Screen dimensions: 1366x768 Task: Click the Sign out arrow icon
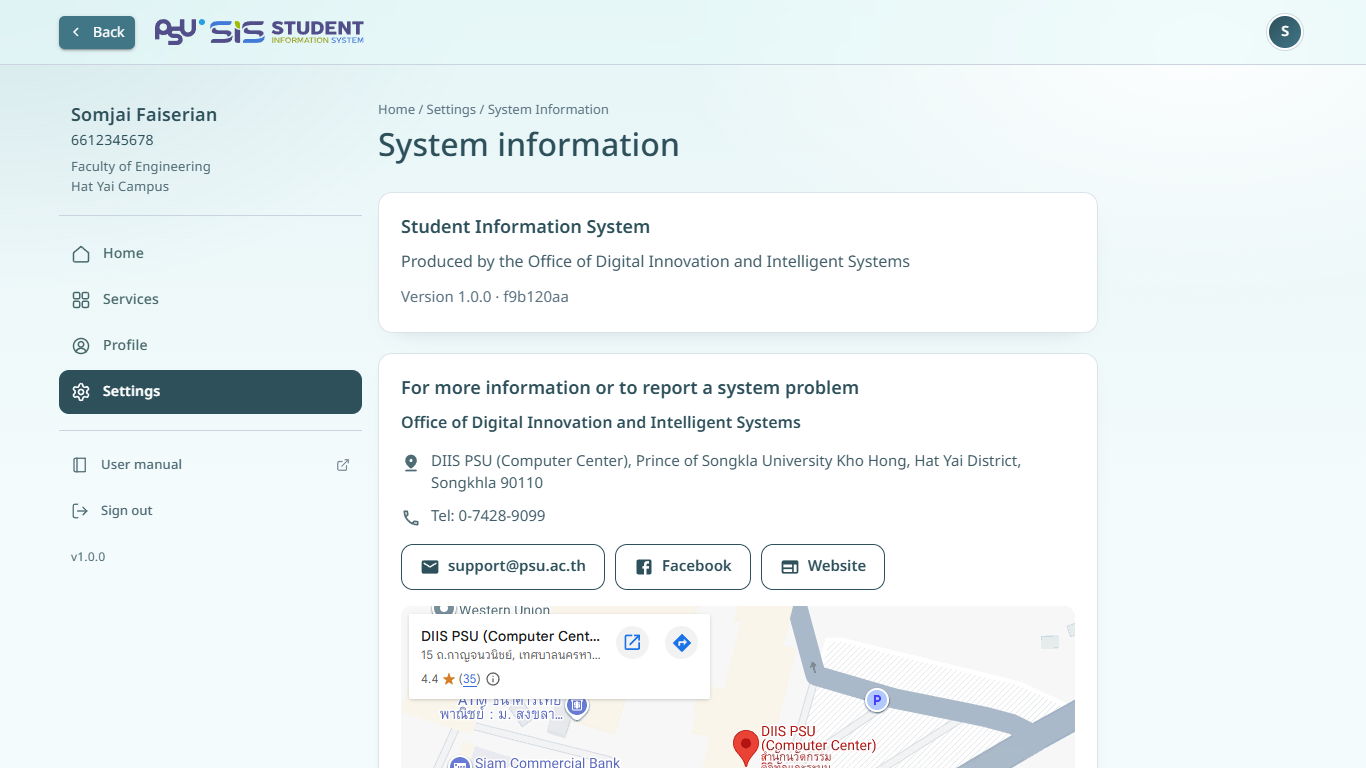(80, 511)
